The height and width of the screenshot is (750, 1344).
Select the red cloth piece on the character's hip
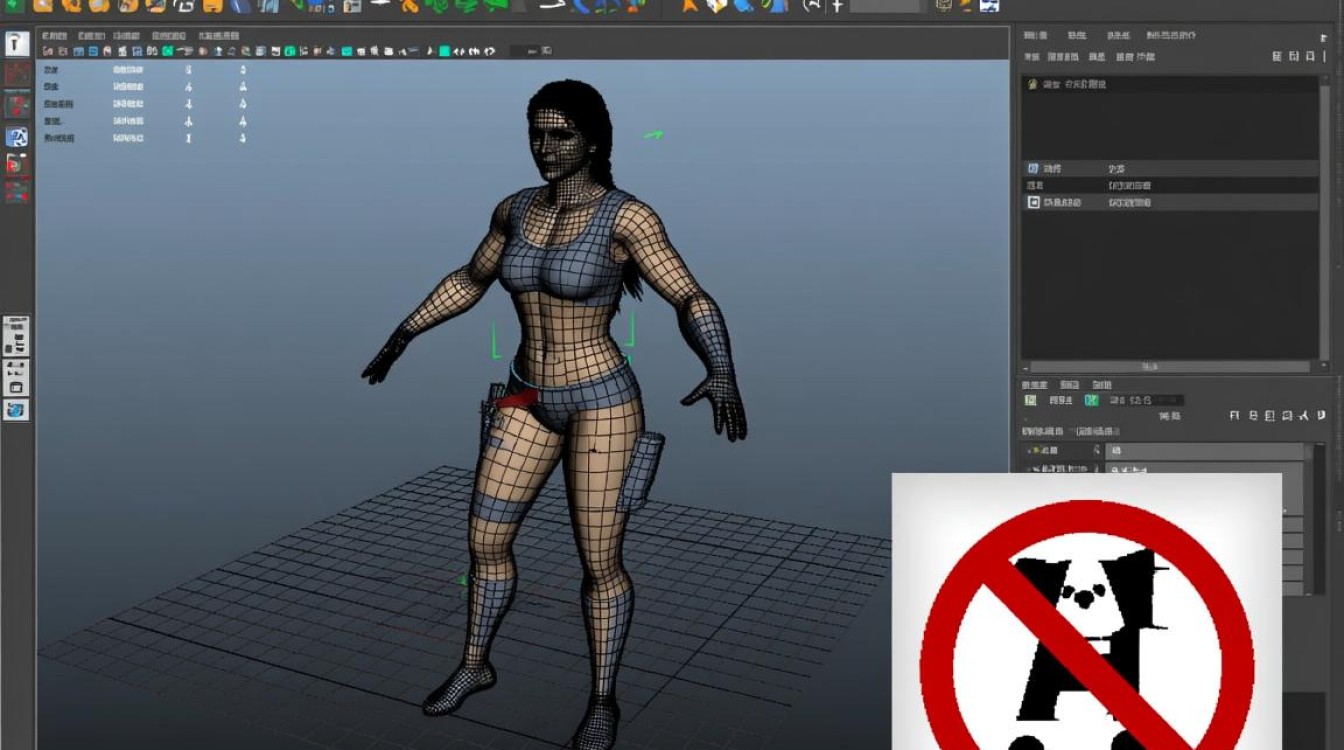click(517, 399)
